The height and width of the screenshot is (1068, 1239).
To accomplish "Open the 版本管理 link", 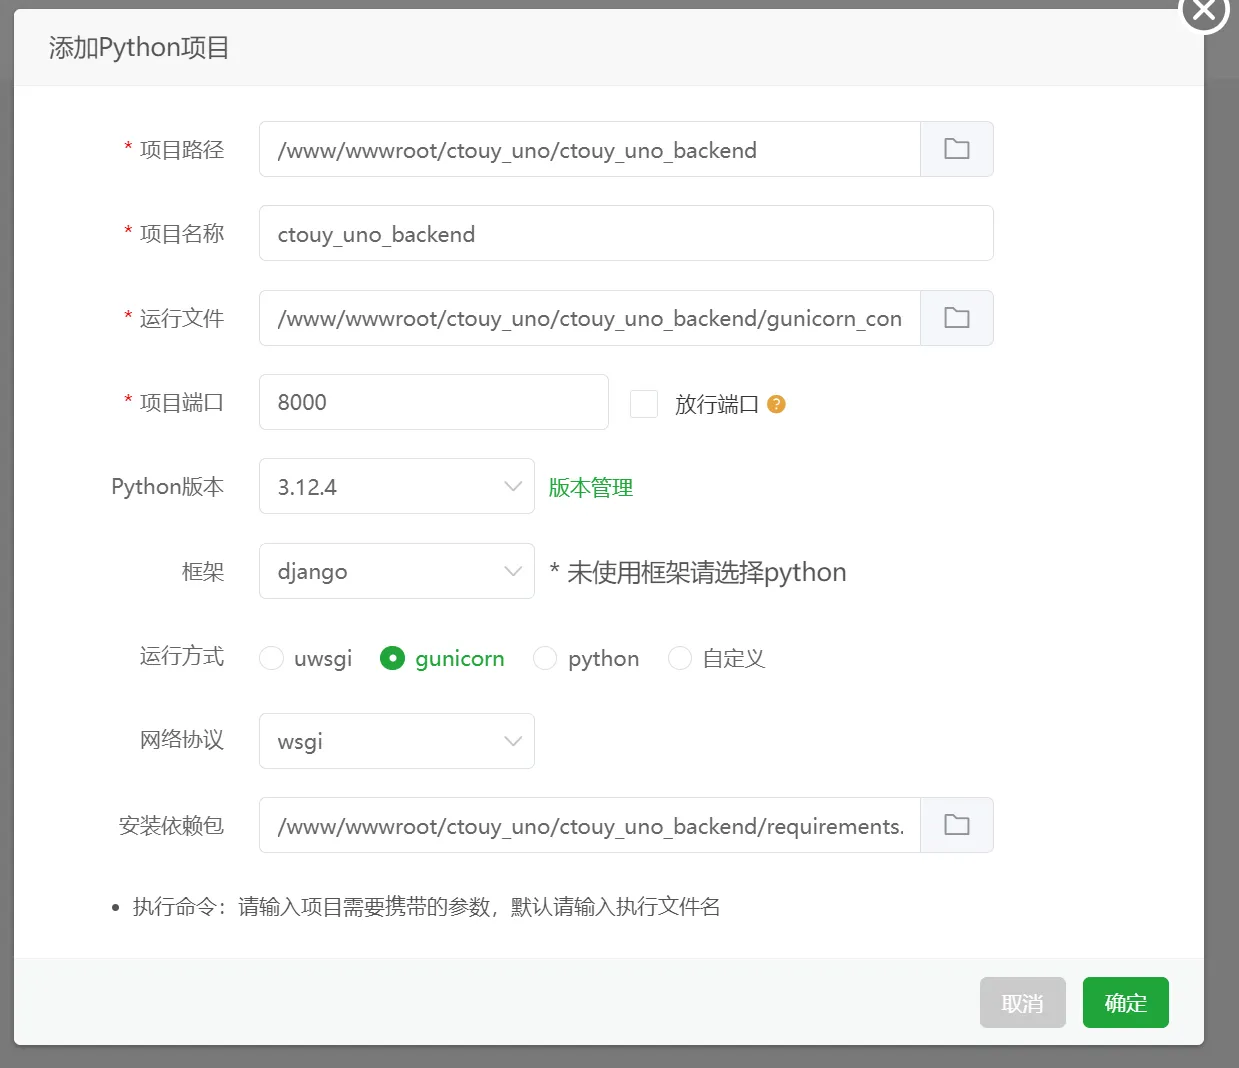I will [591, 487].
